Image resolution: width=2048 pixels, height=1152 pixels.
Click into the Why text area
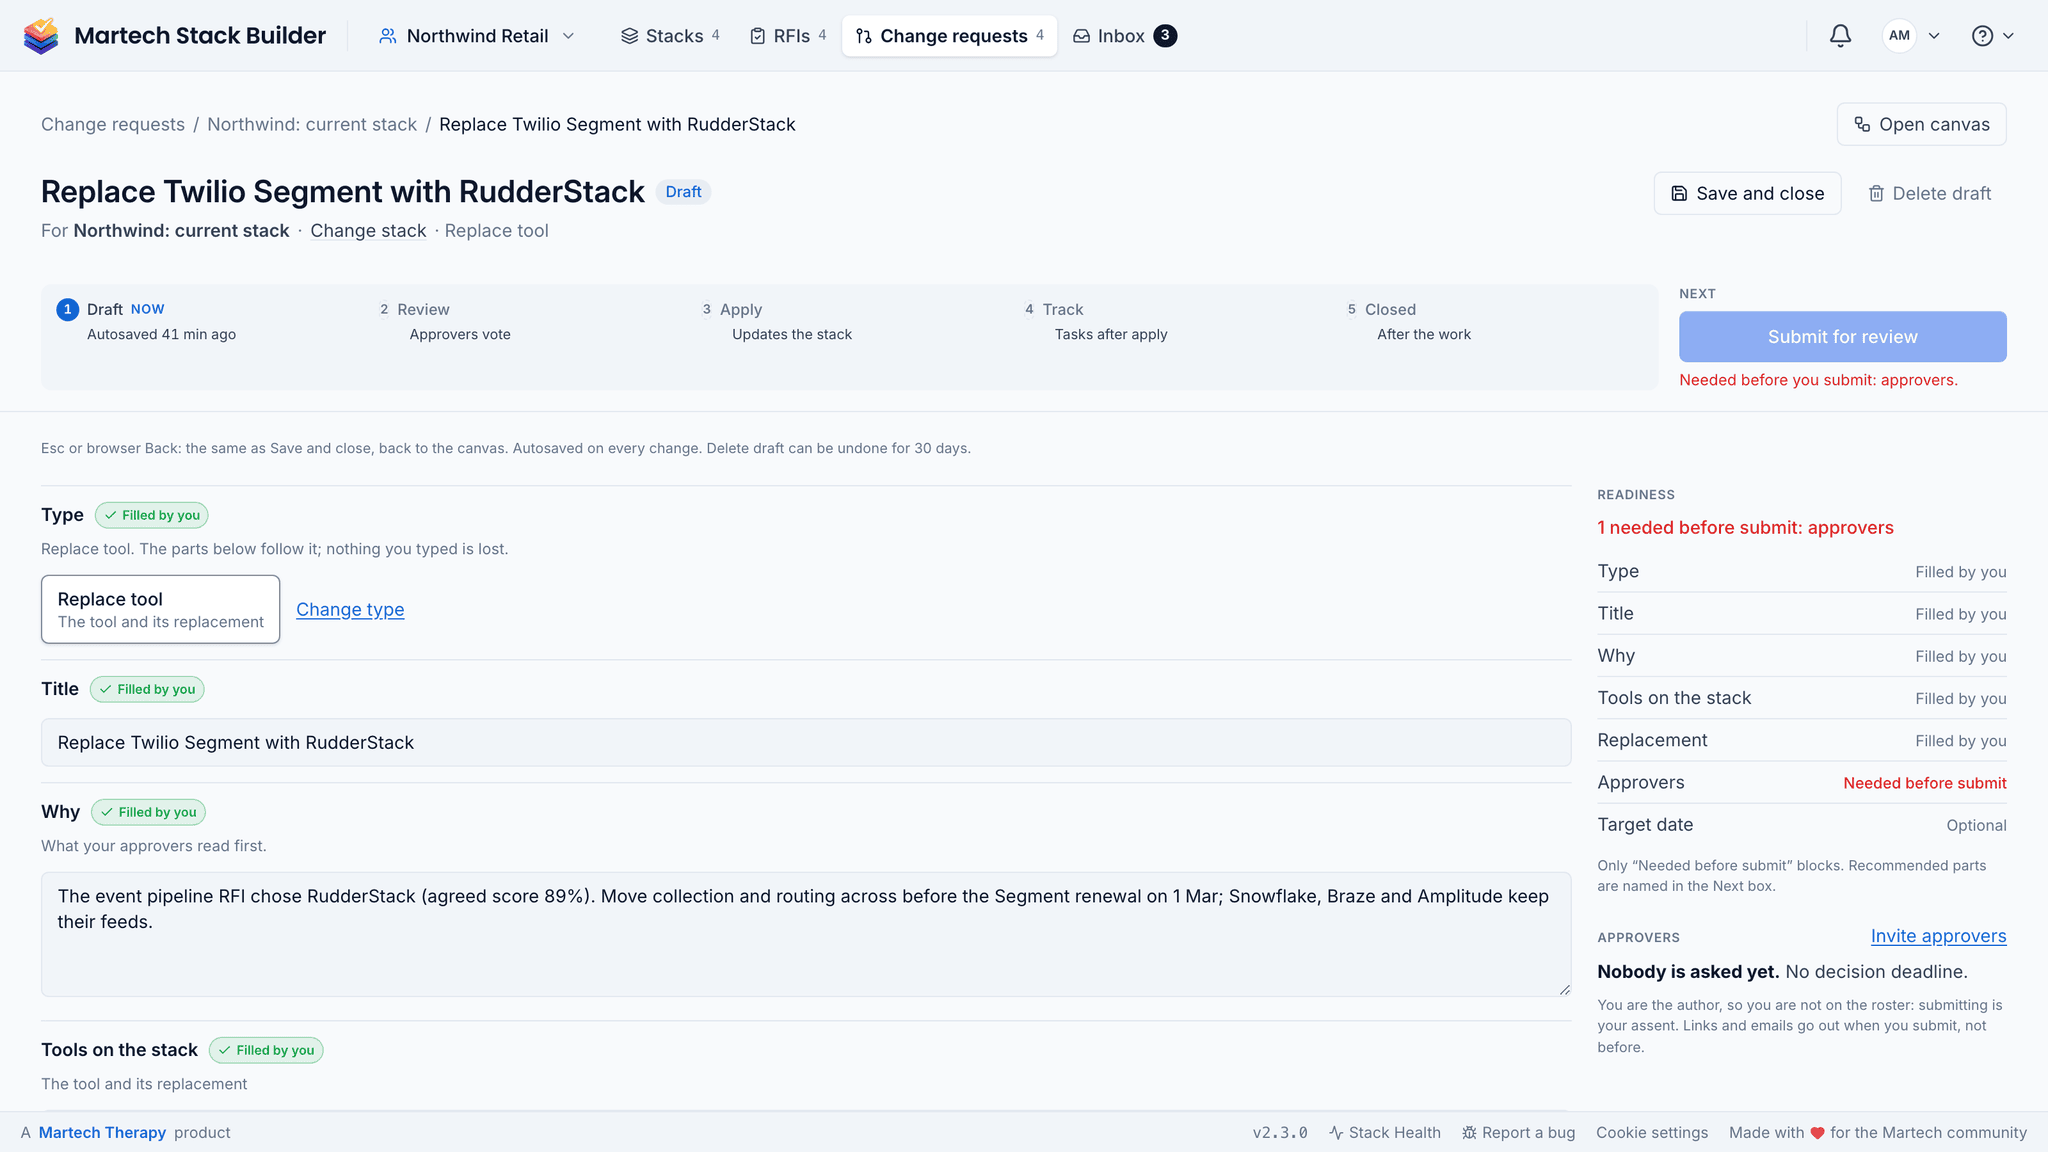tap(806, 934)
